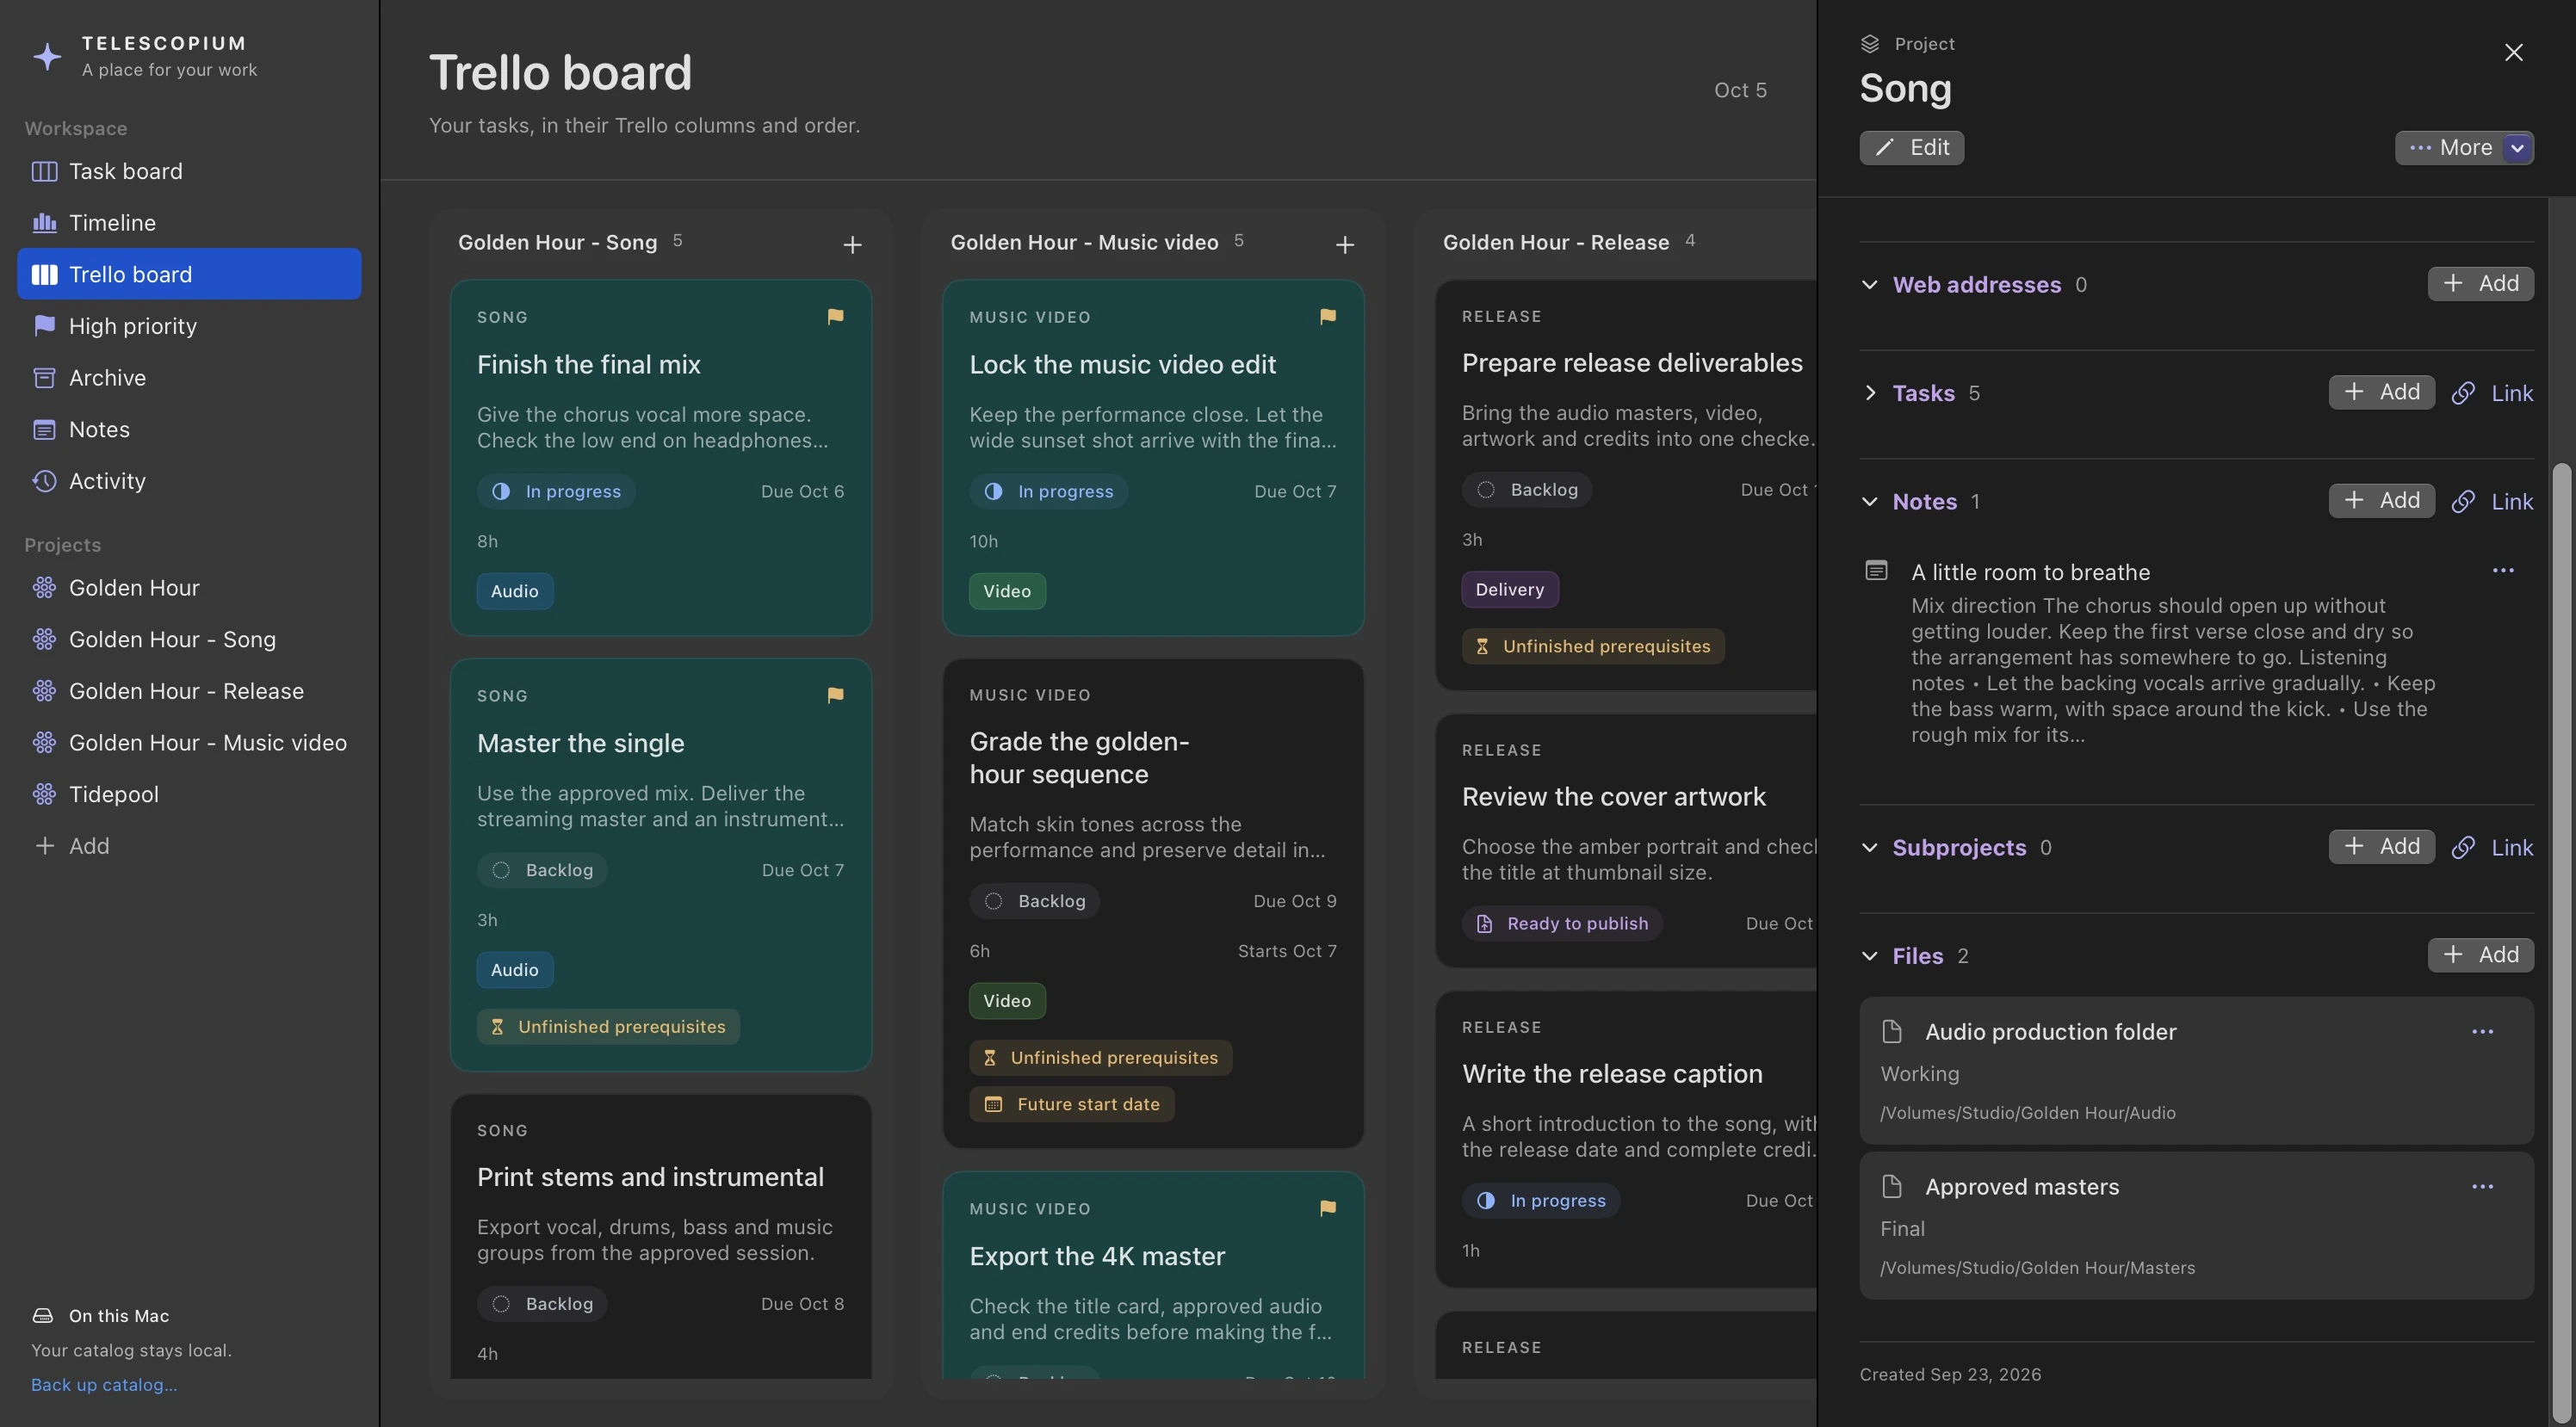Open the More dropdown menu
Screen dimensions: 2576x1427
tap(2464, 147)
